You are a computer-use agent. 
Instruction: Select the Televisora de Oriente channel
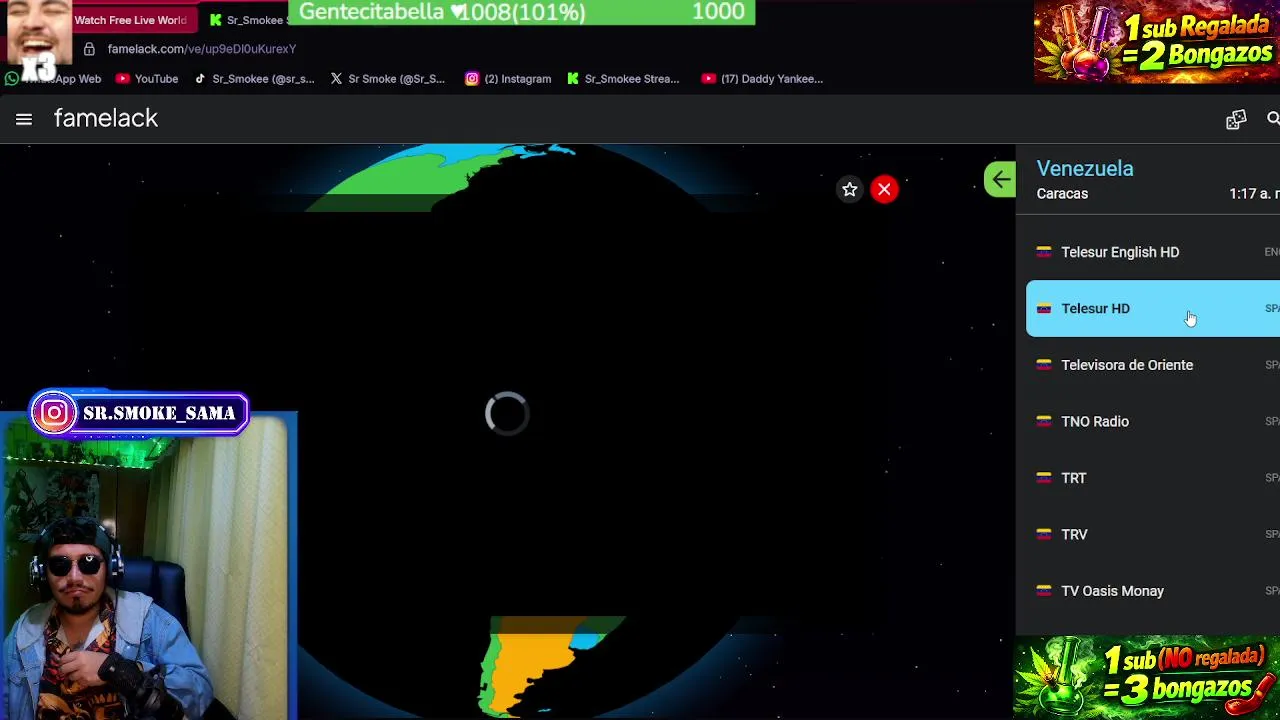tap(1153, 365)
